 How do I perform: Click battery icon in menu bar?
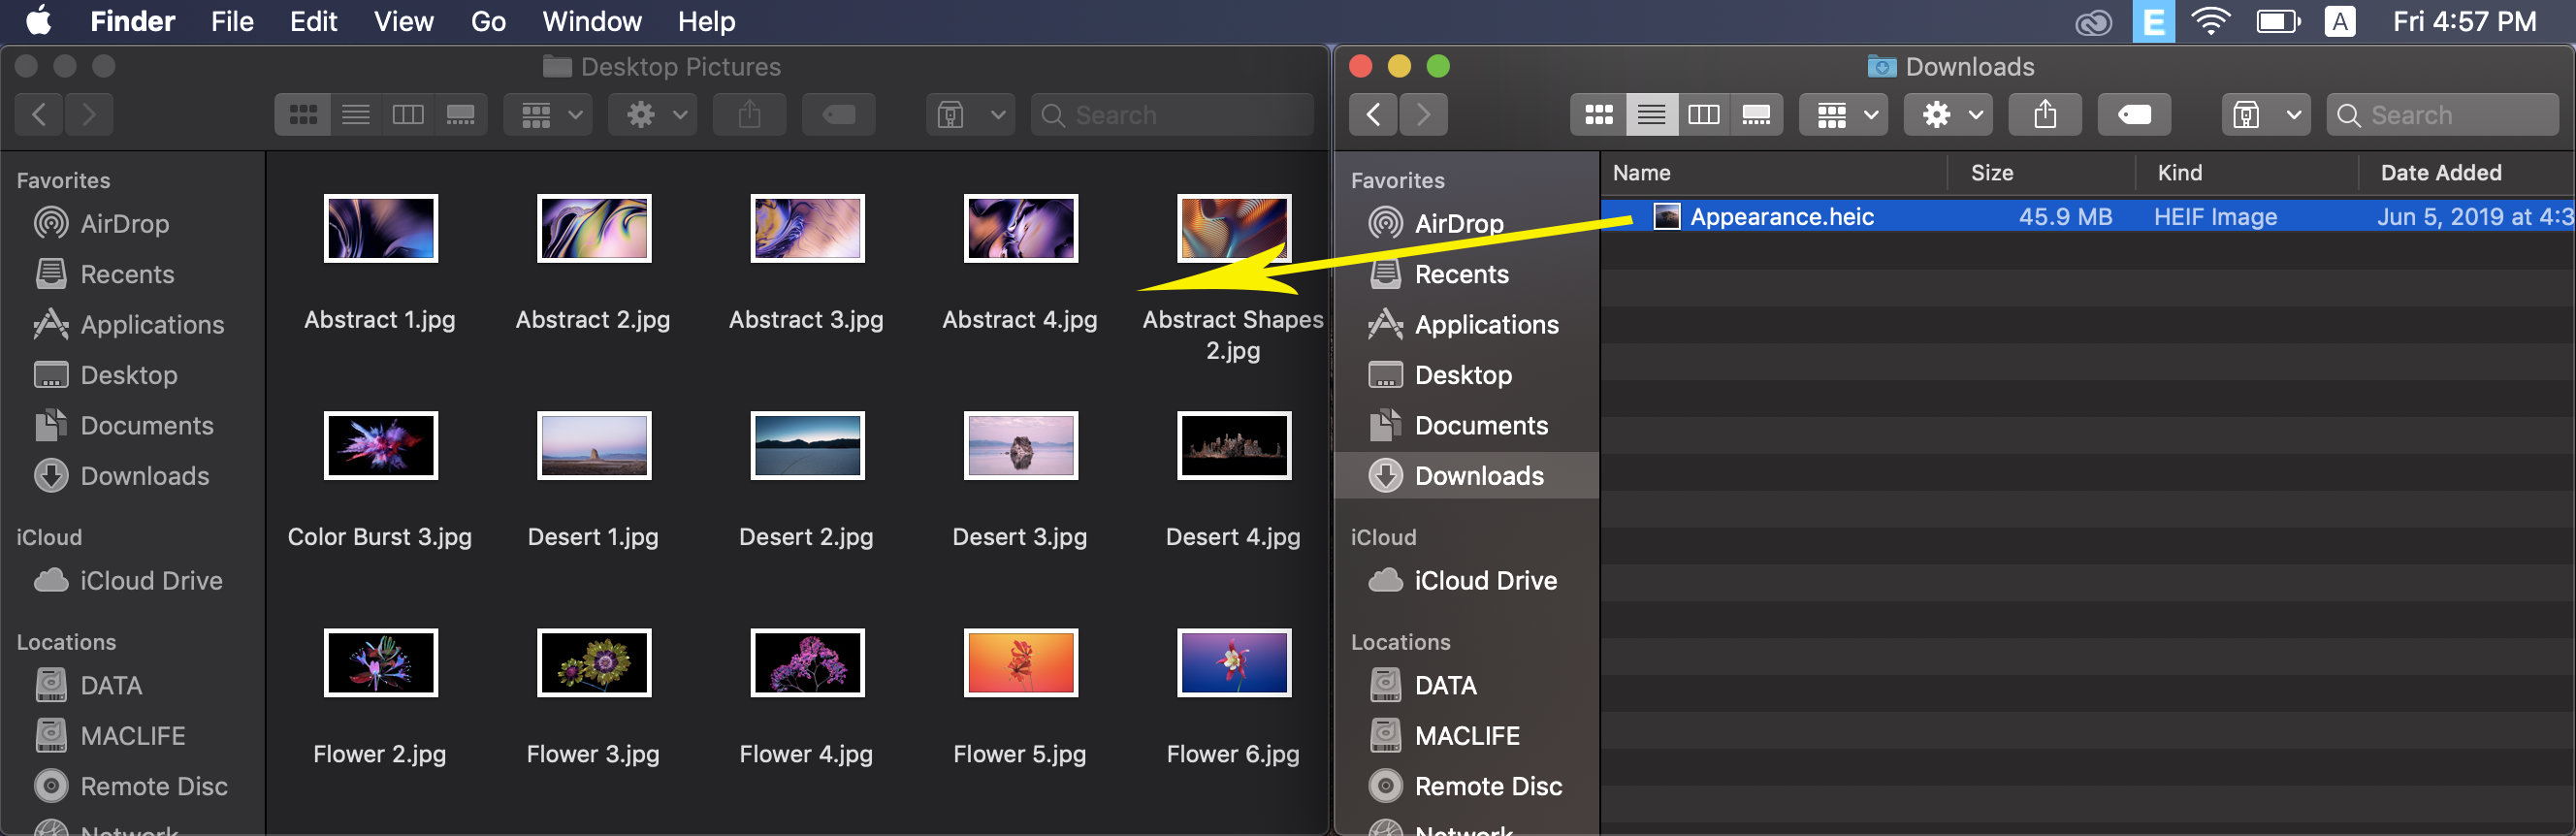2279,21
